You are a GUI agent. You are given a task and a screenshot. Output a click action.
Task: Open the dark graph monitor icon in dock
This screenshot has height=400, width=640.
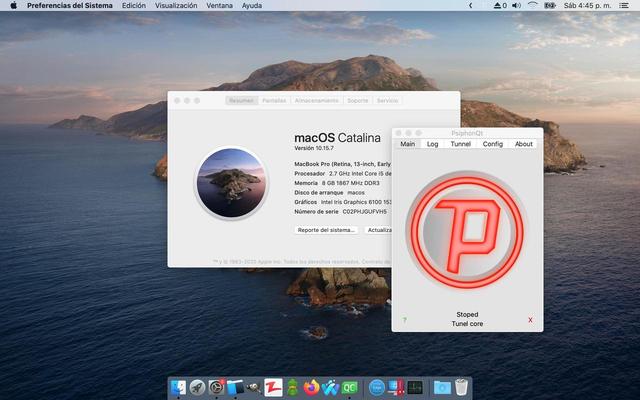415,387
